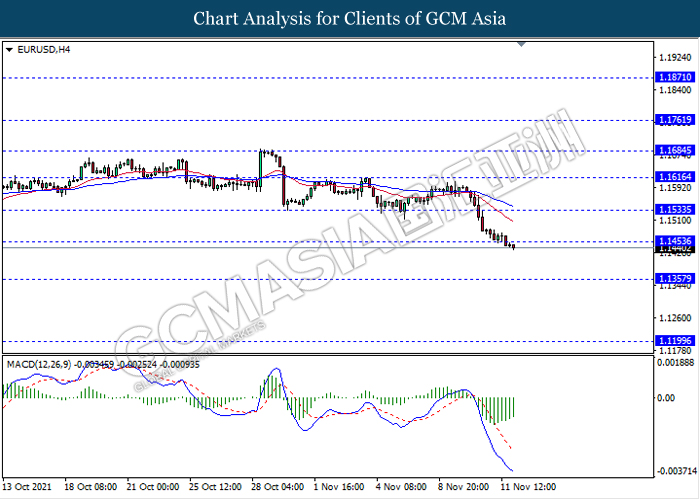Click the 28 Oct 04:00 time label
700x500 pixels.
(278, 487)
